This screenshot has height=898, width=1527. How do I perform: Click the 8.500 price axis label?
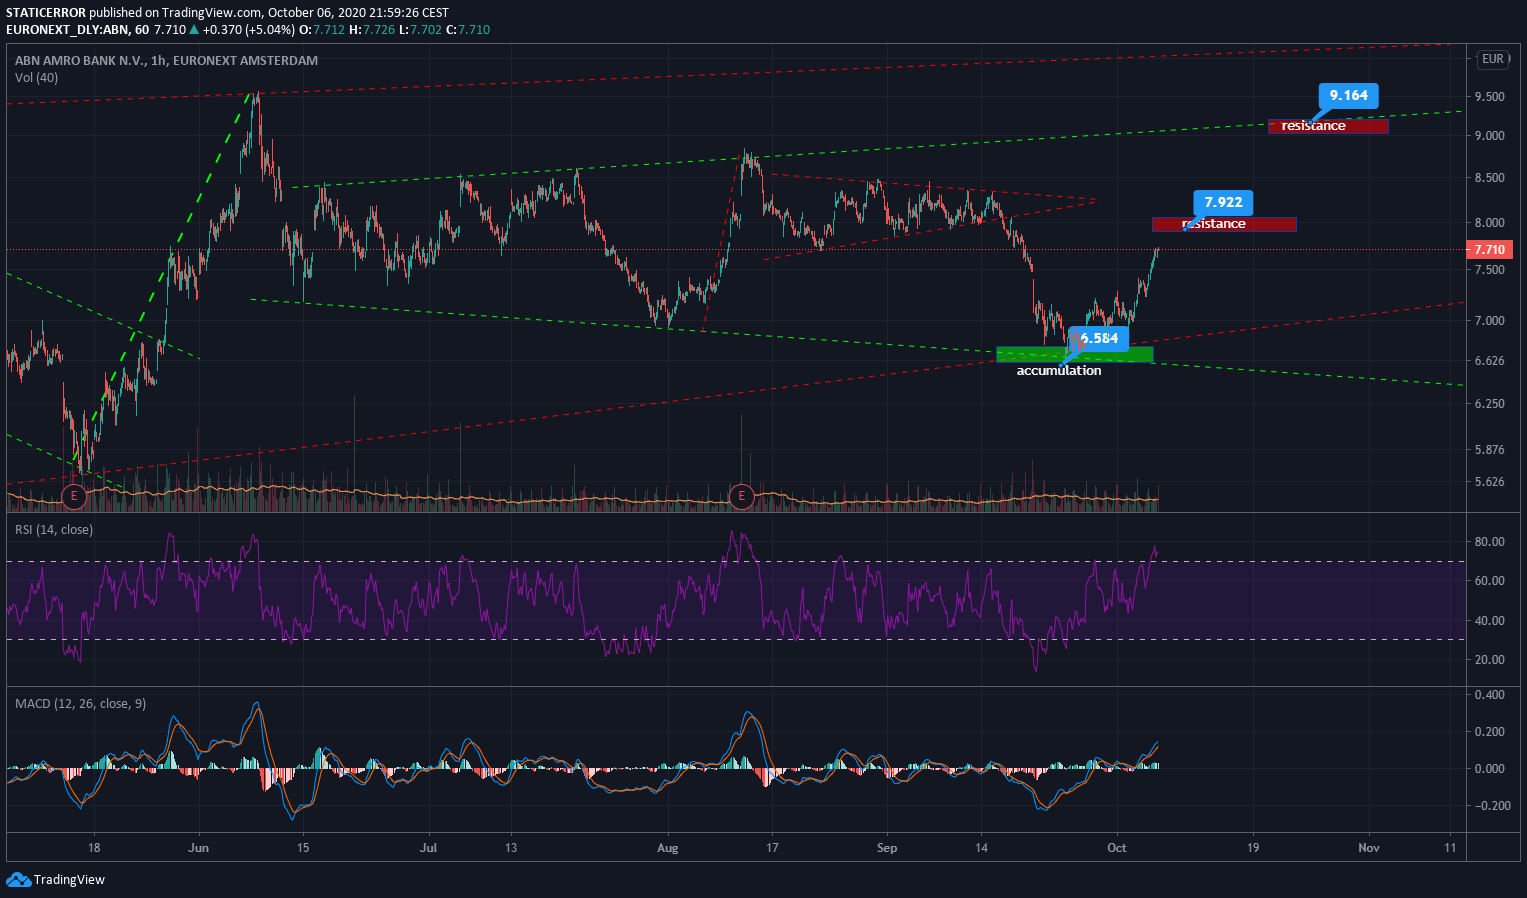pyautogui.click(x=1489, y=178)
